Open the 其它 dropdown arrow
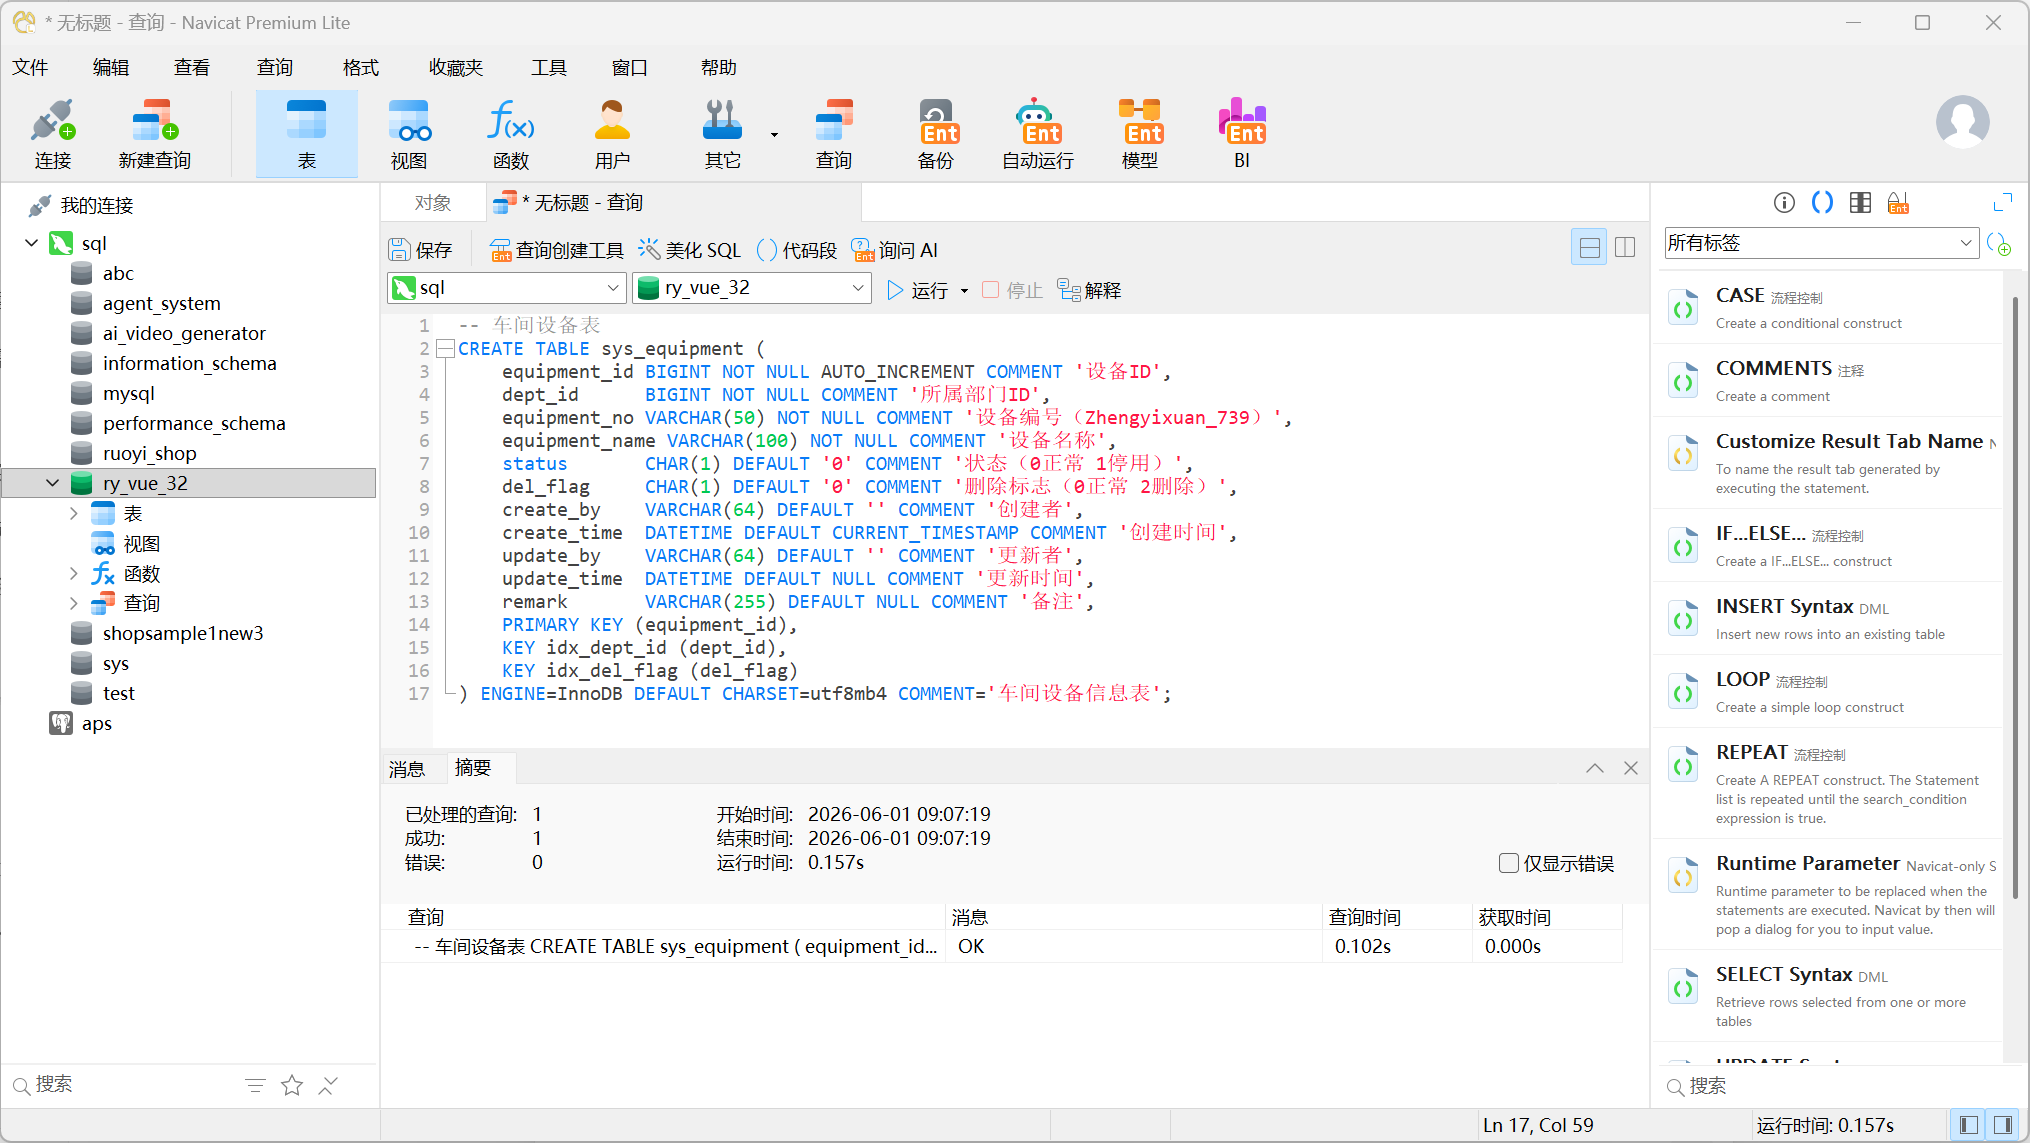The height and width of the screenshot is (1143, 2030). coord(774,134)
